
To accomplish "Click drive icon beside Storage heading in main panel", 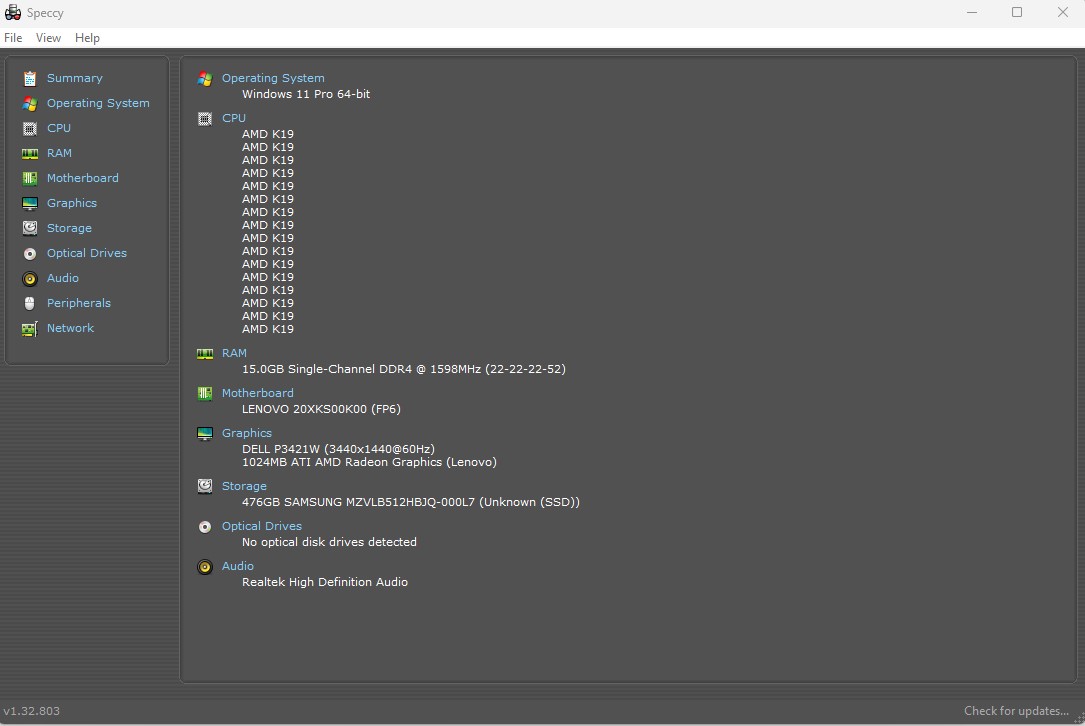I will [x=205, y=487].
